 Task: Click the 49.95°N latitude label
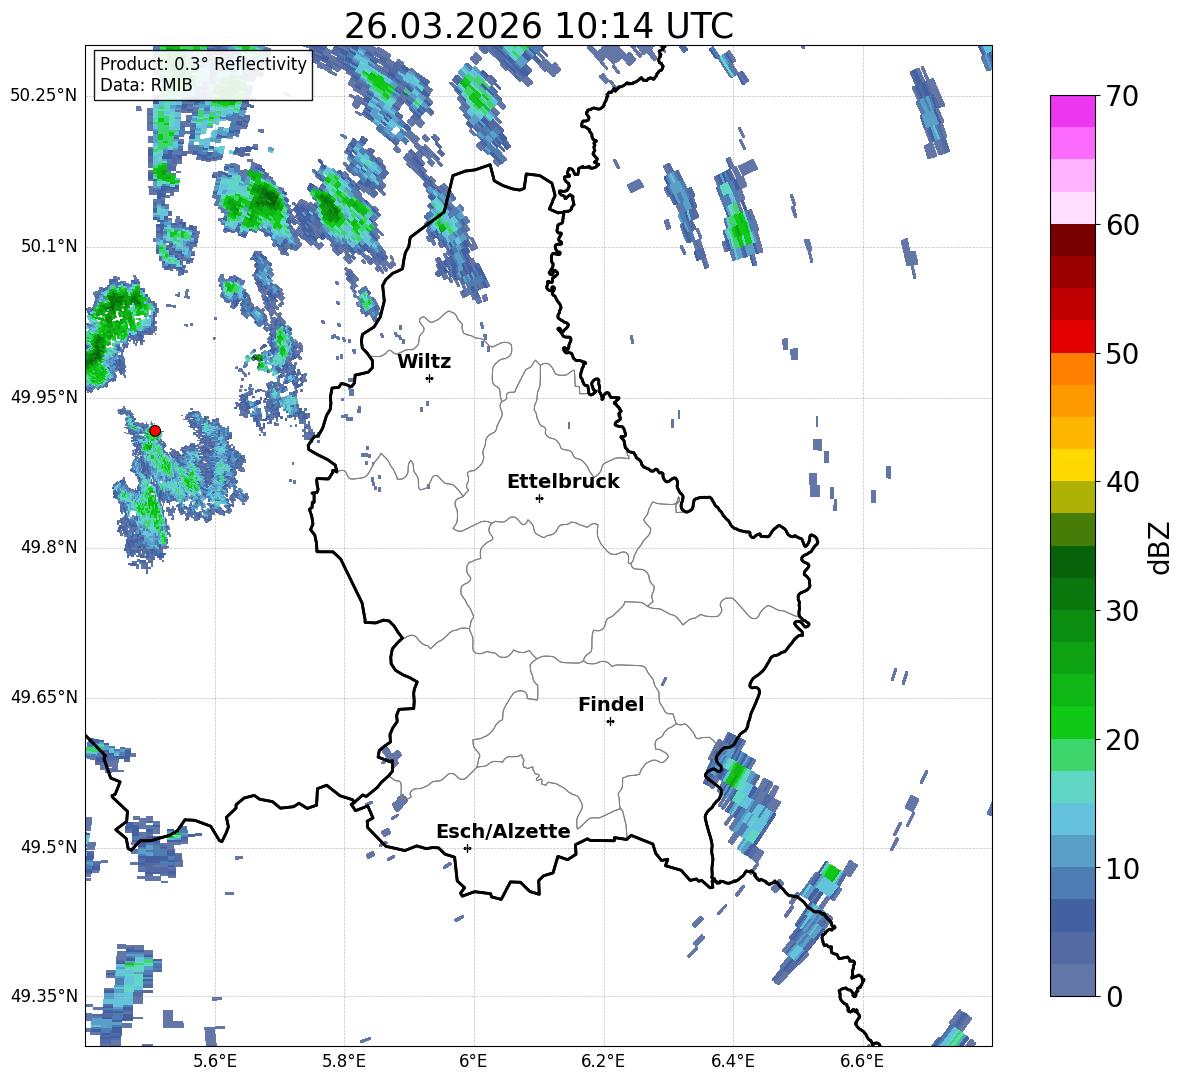pyautogui.click(x=44, y=397)
